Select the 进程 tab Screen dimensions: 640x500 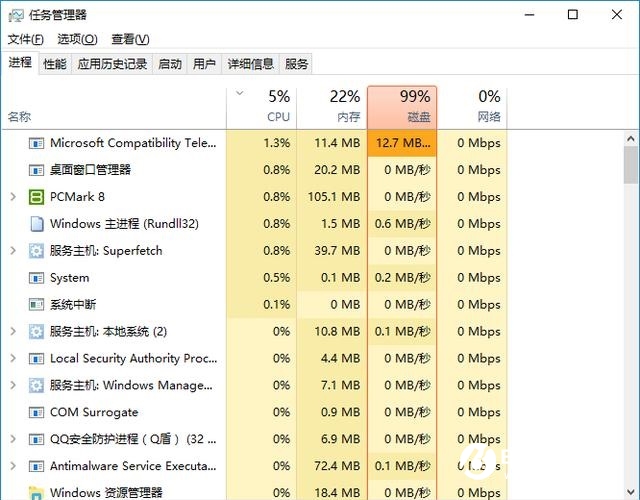tap(20, 63)
